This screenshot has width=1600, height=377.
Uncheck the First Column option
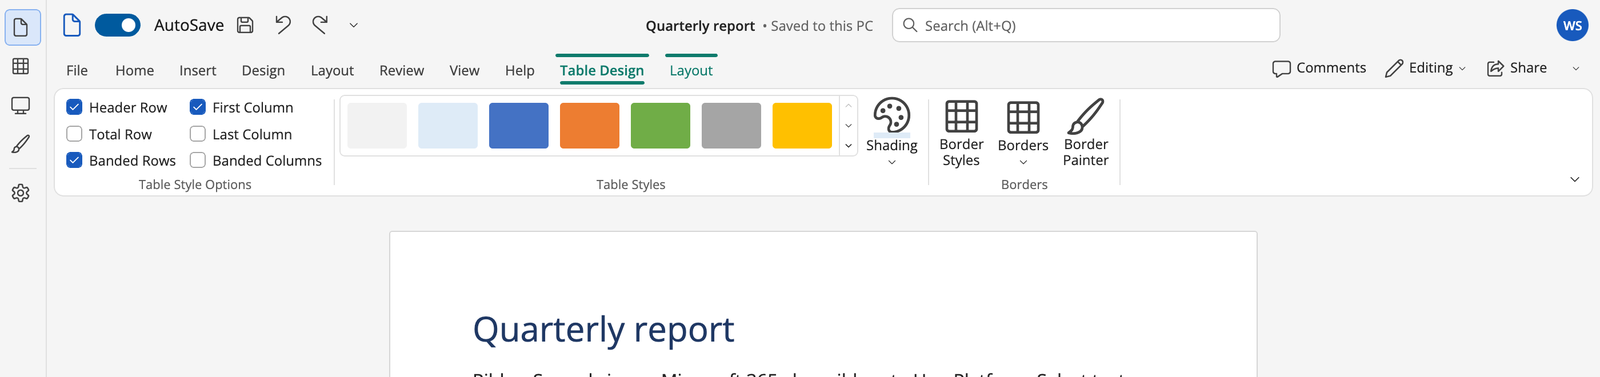click(x=198, y=107)
